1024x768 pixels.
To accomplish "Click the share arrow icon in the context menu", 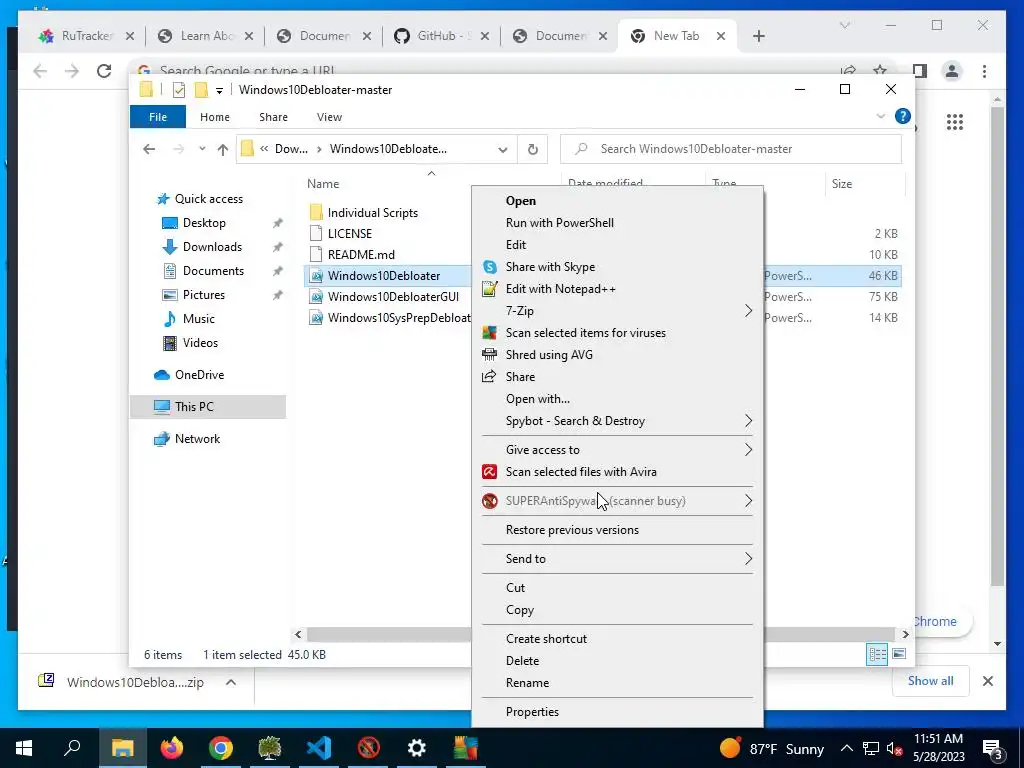I will (488, 377).
